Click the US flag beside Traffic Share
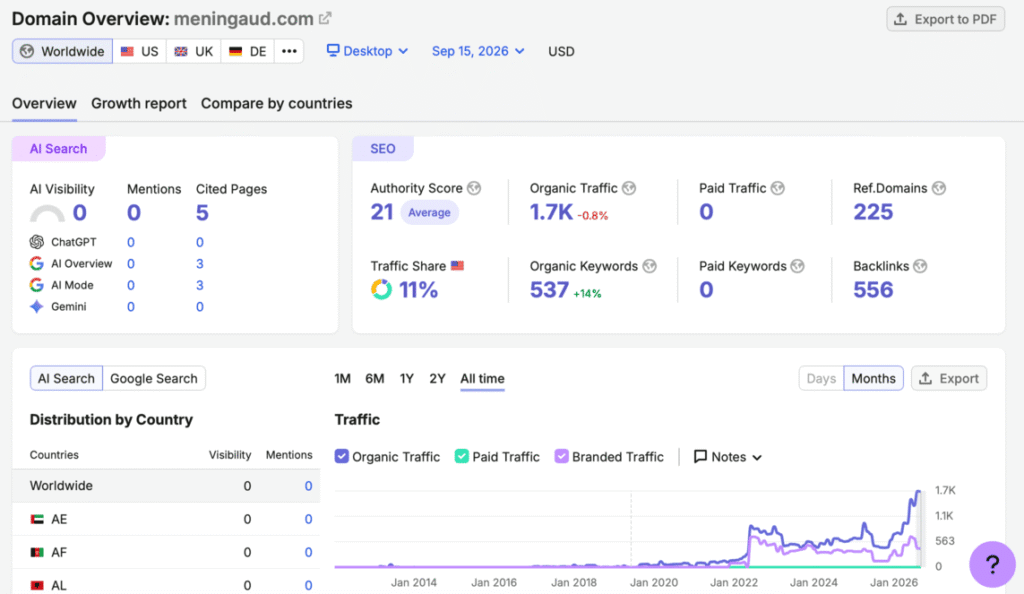The image size is (1024, 594). coord(457,266)
